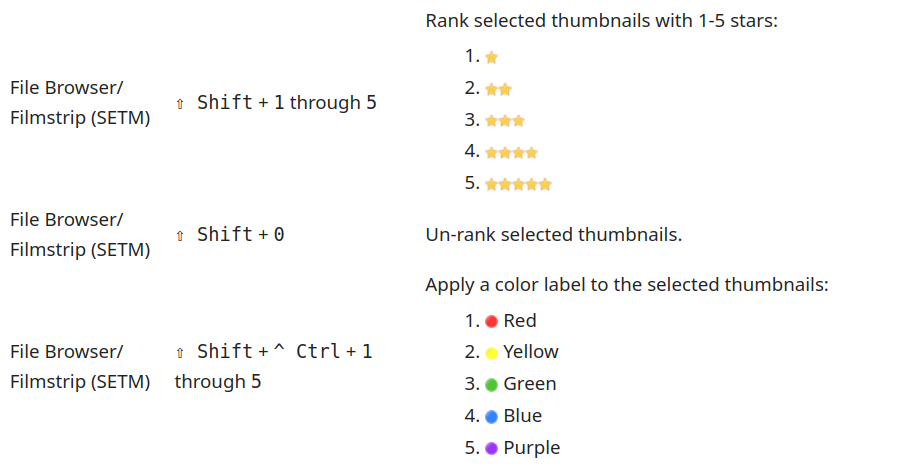The image size is (903, 475).
Task: Click the purple color label dot
Action: tap(492, 448)
